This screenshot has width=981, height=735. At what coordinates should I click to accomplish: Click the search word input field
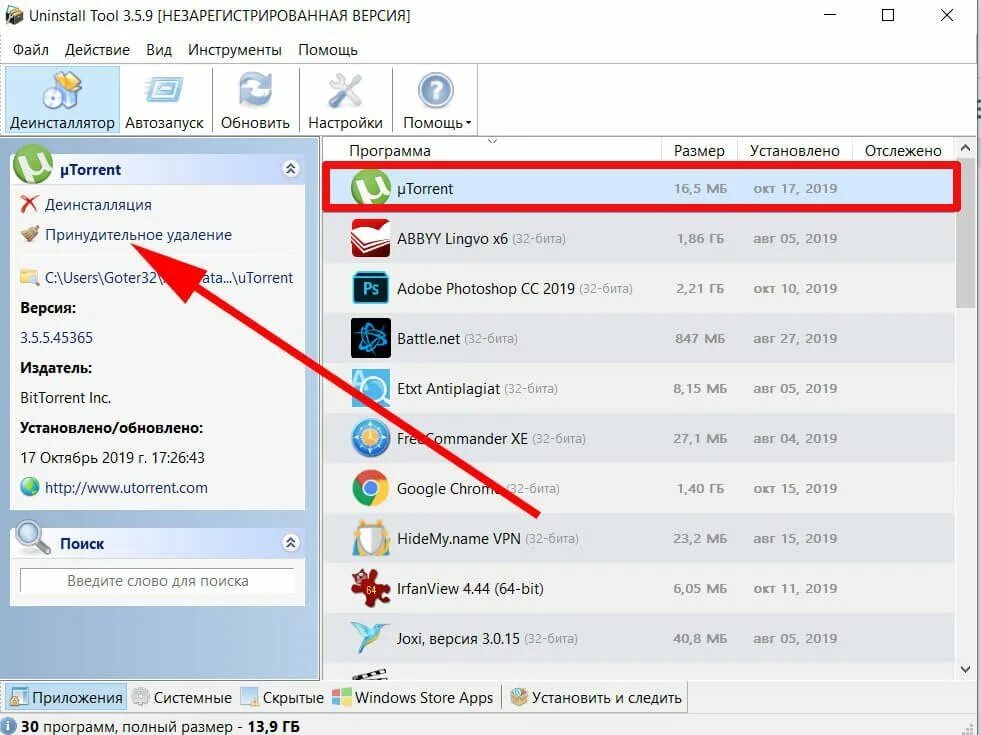point(157,580)
